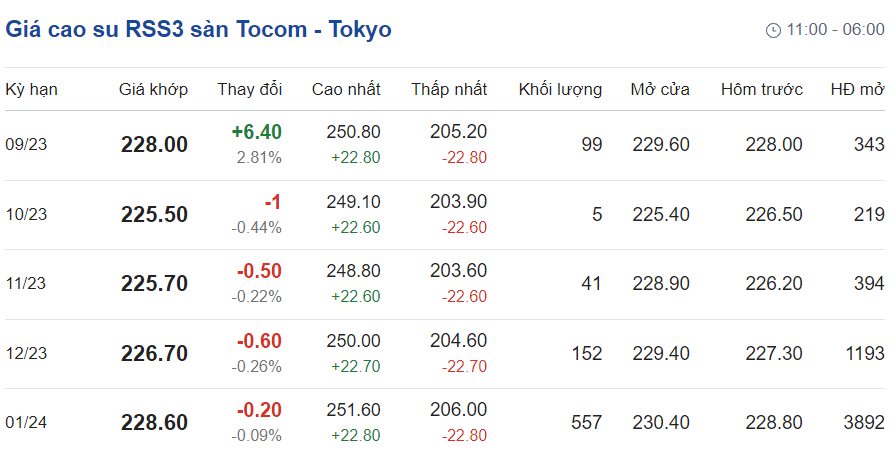Viewport: 896px width, 455px height.
Task: Select the 09/23 contract row label
Action: click(26, 145)
